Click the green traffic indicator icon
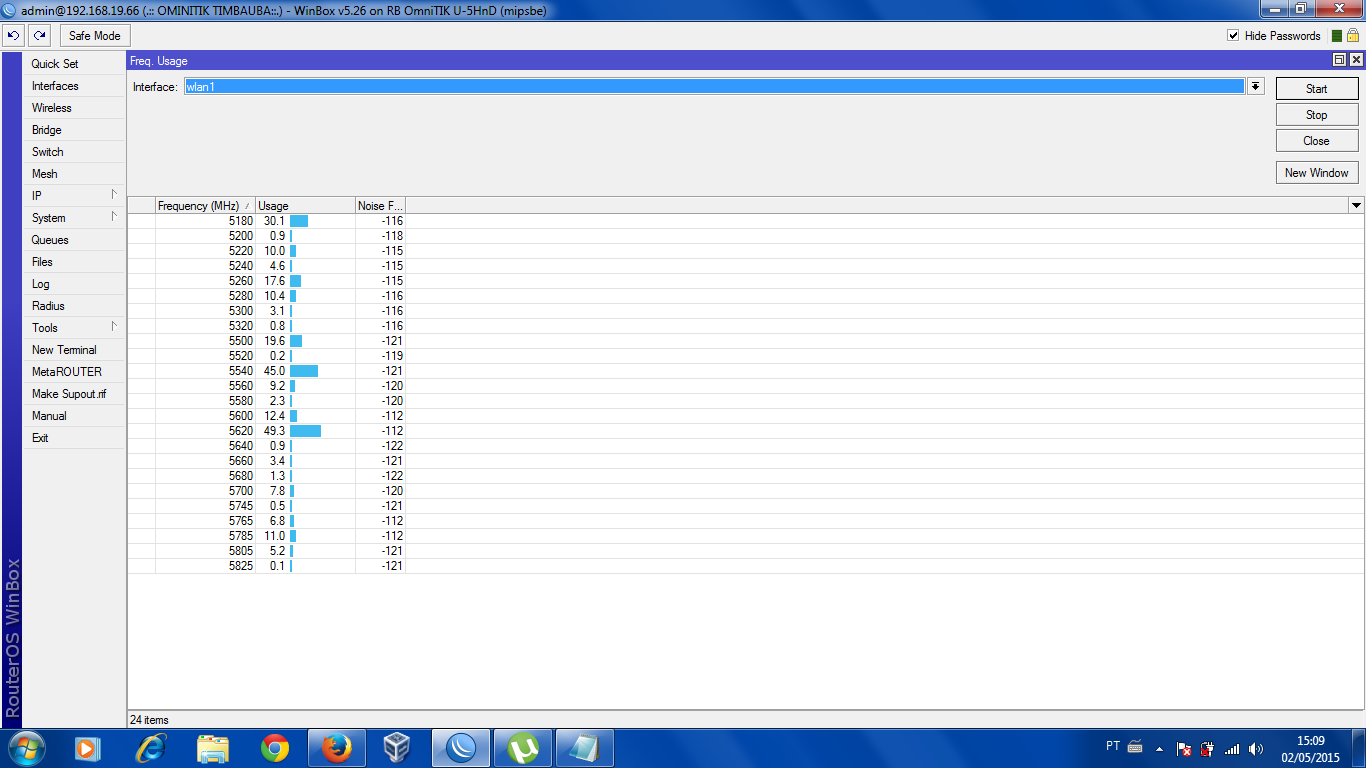Screen dimensions: 1366x768 (x=1337, y=36)
